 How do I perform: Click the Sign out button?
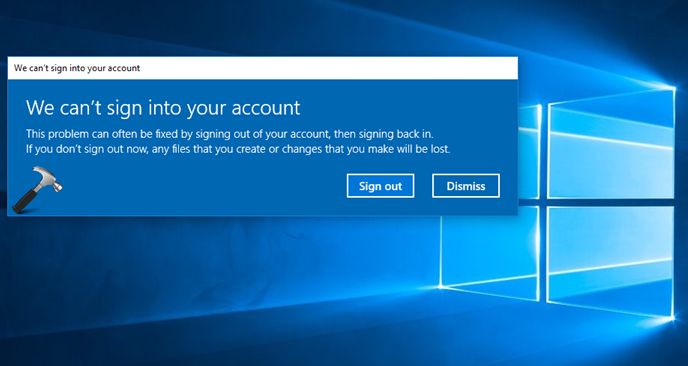point(380,186)
